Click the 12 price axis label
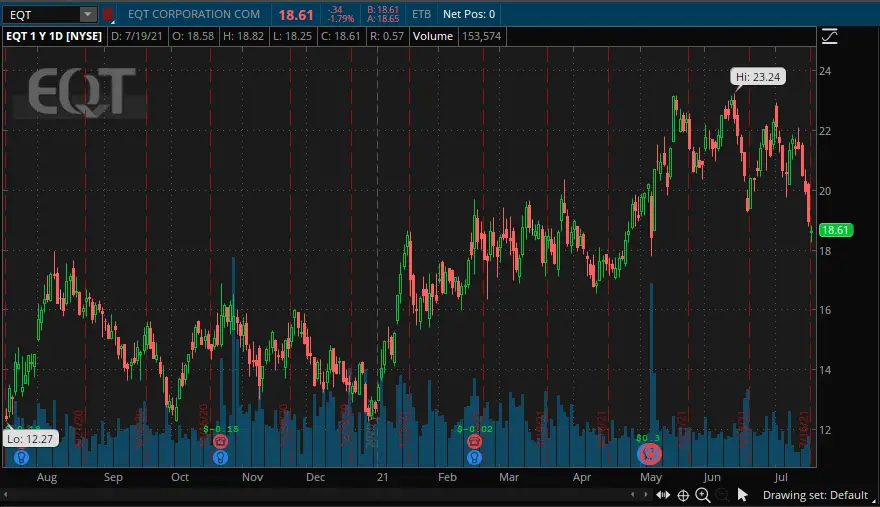Screen dimensions: 880x507 click(825, 430)
